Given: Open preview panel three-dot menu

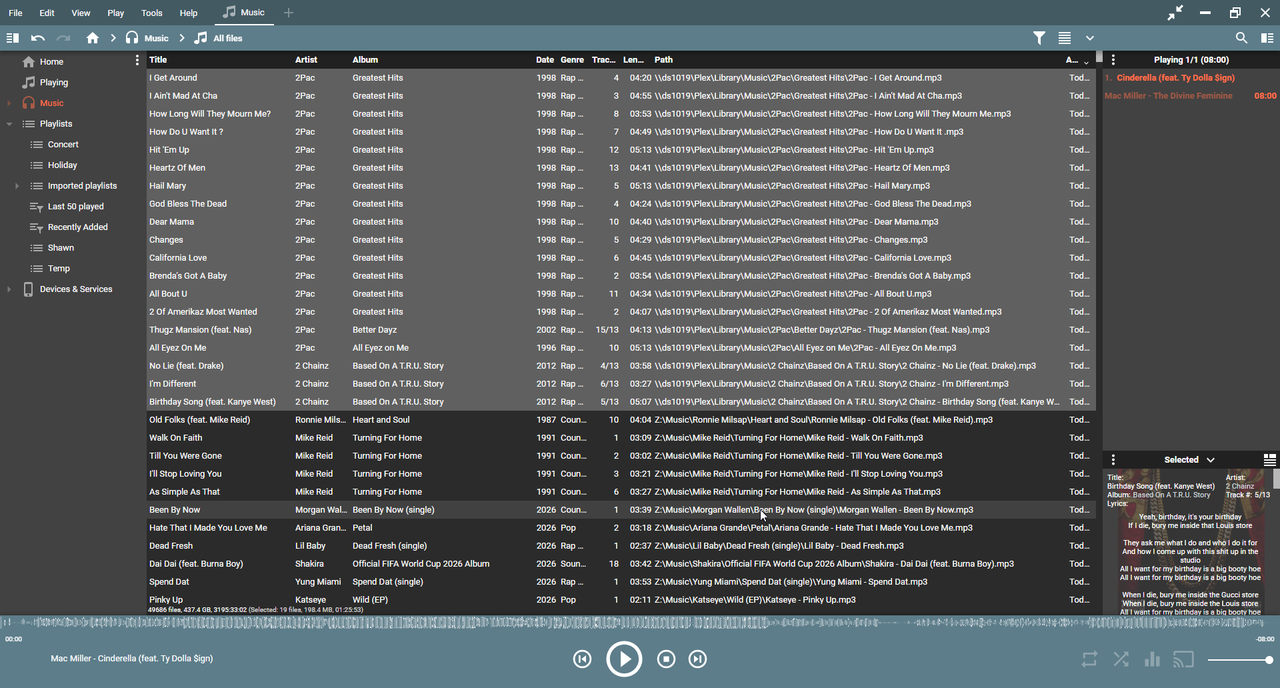Looking at the screenshot, I should (1113, 460).
